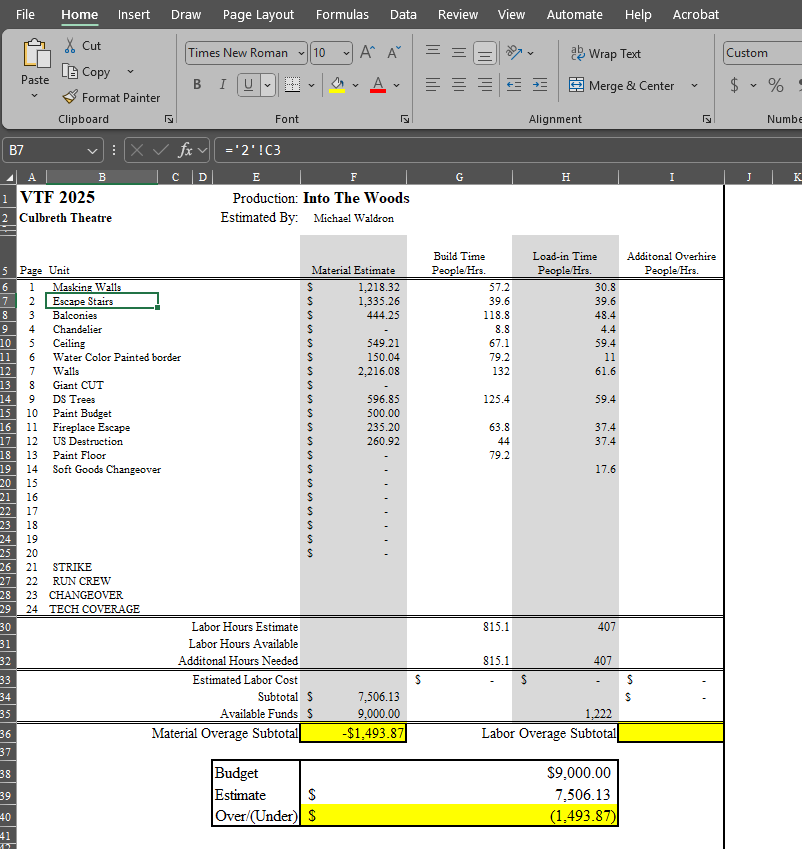The width and height of the screenshot is (802, 849).
Task: Switch to the Acrobat tab
Action: [x=696, y=15]
